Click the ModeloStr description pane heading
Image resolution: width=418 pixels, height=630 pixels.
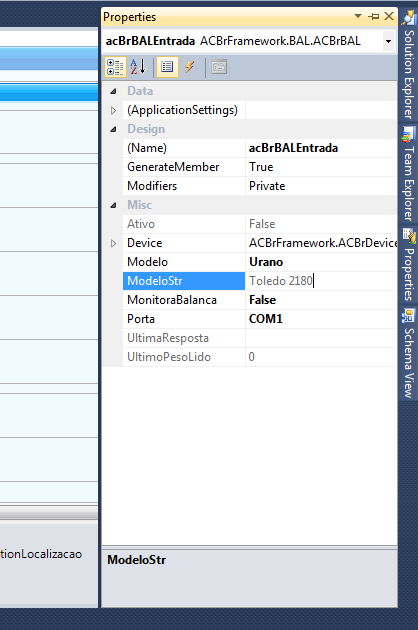tap(137, 560)
